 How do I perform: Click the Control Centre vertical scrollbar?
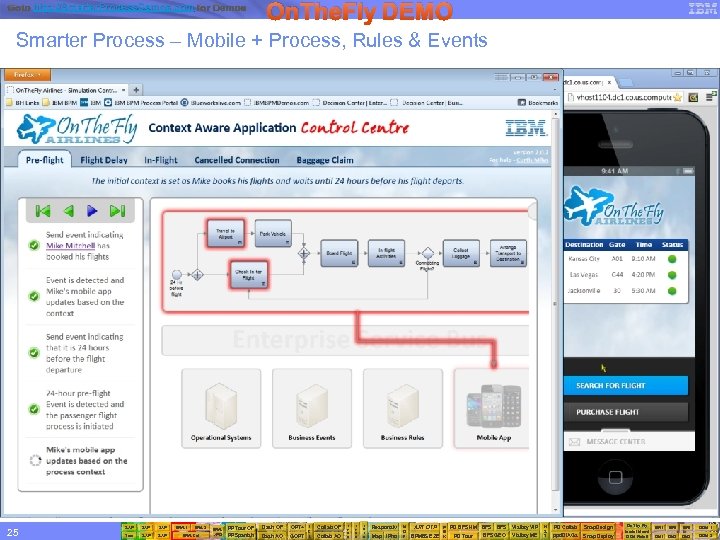555,312
